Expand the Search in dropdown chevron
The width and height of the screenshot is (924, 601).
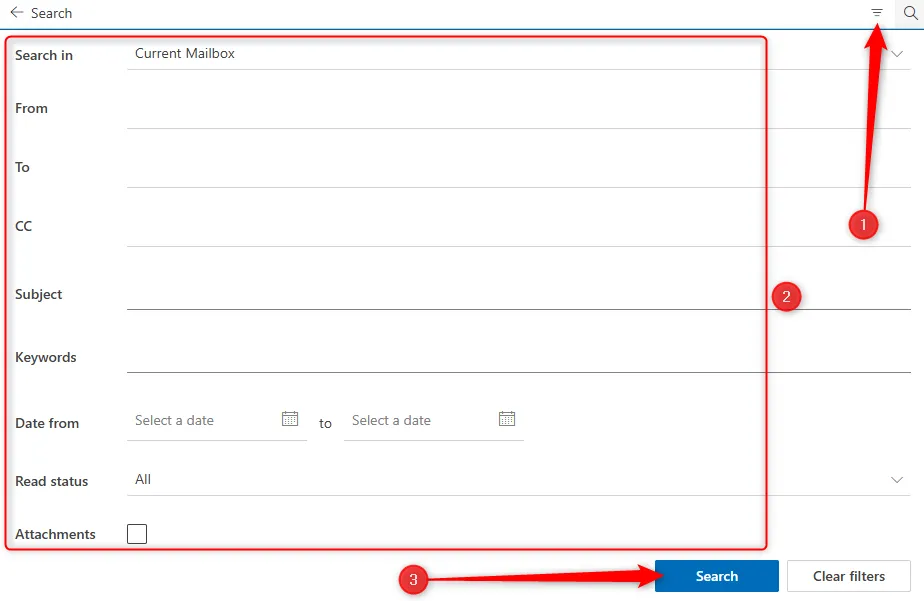pos(897,54)
